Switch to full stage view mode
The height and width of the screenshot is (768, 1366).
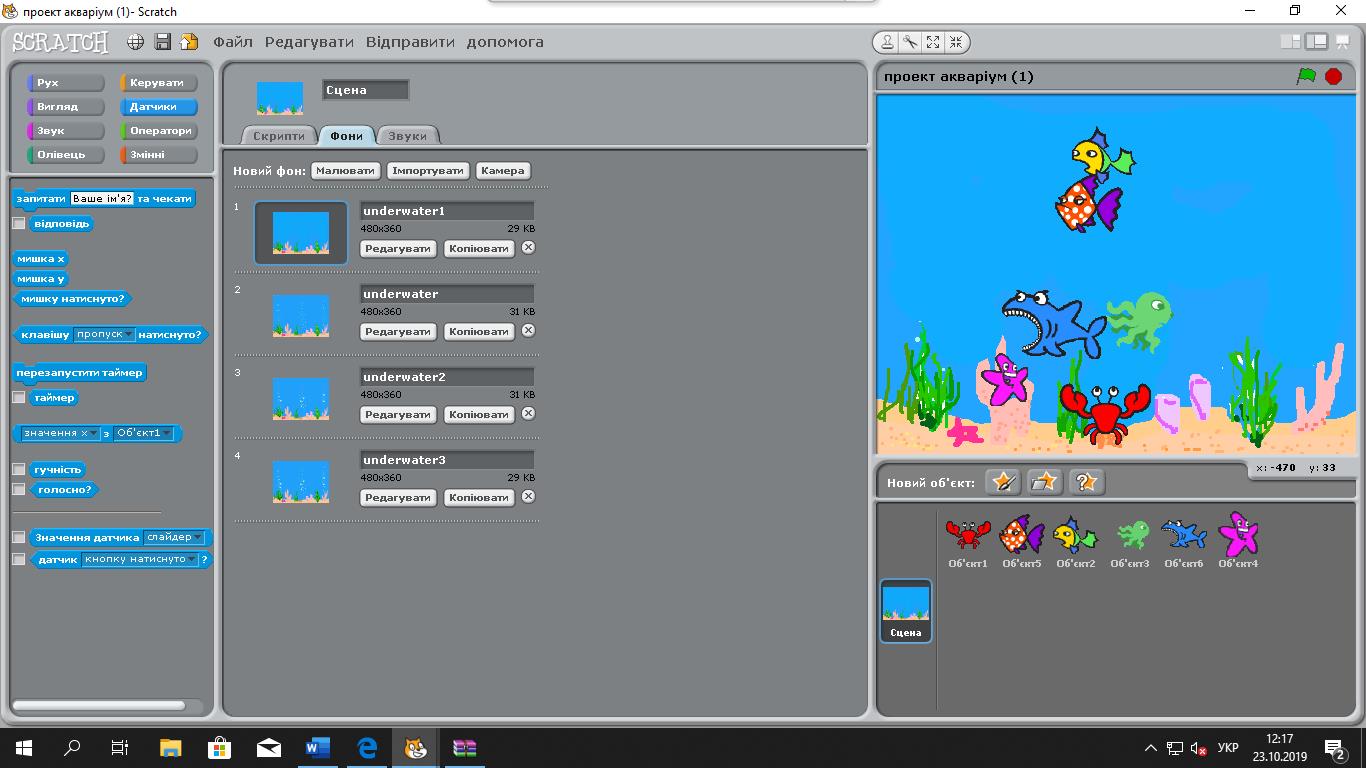click(x=1317, y=42)
